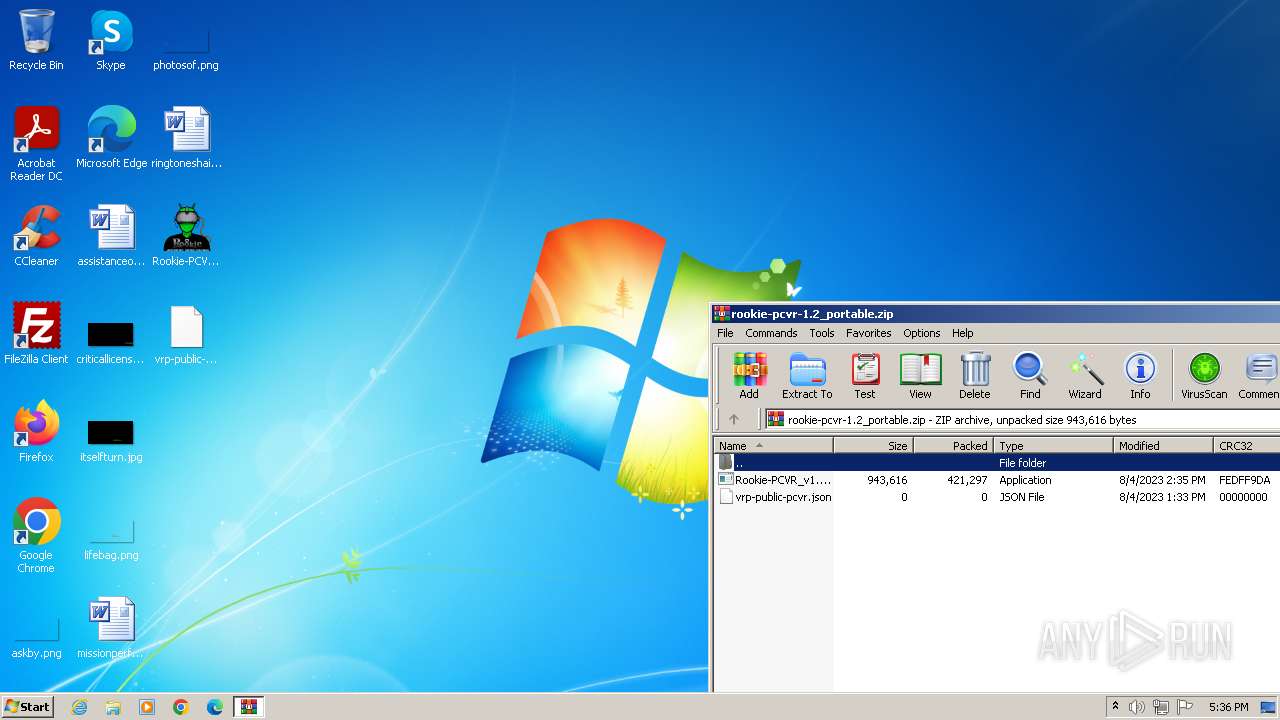Click the Action Center flag icon
This screenshot has height=720, width=1280.
pos(1185,707)
